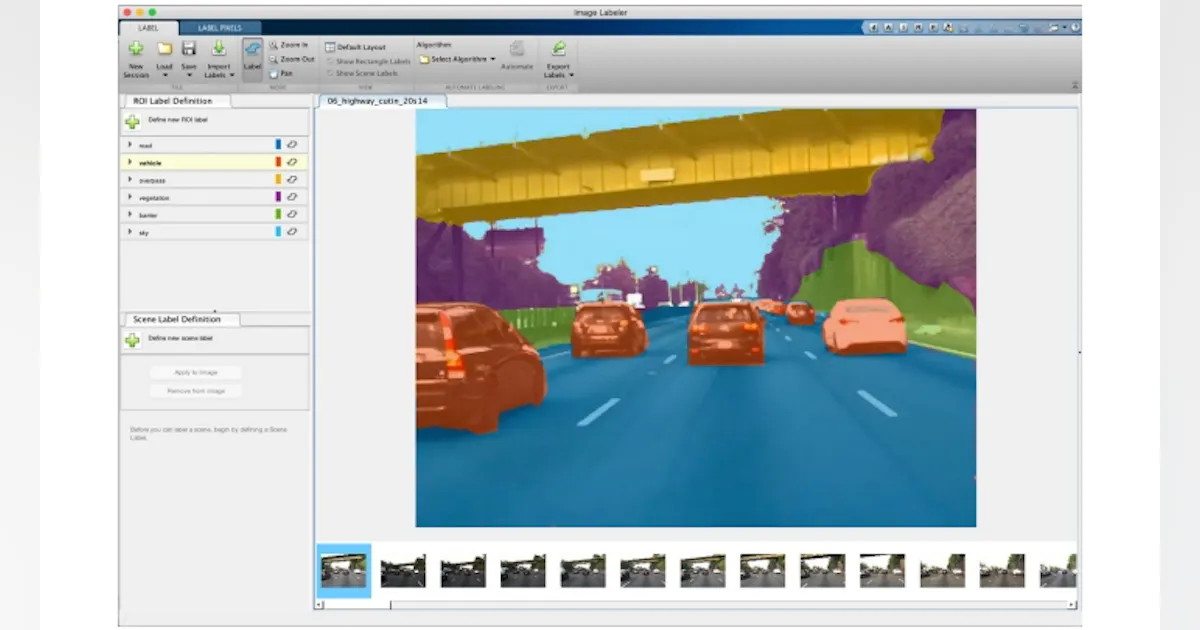The width and height of the screenshot is (1200, 630).
Task: Start a New Session
Action: click(136, 59)
